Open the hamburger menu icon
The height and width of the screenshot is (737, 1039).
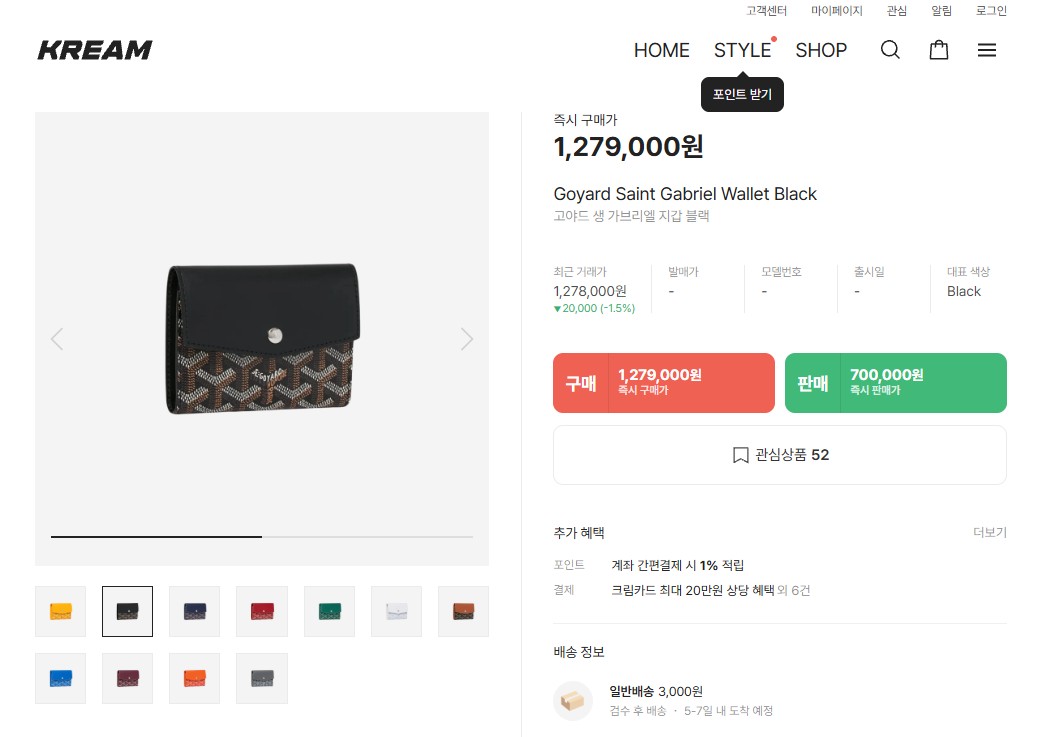point(987,50)
